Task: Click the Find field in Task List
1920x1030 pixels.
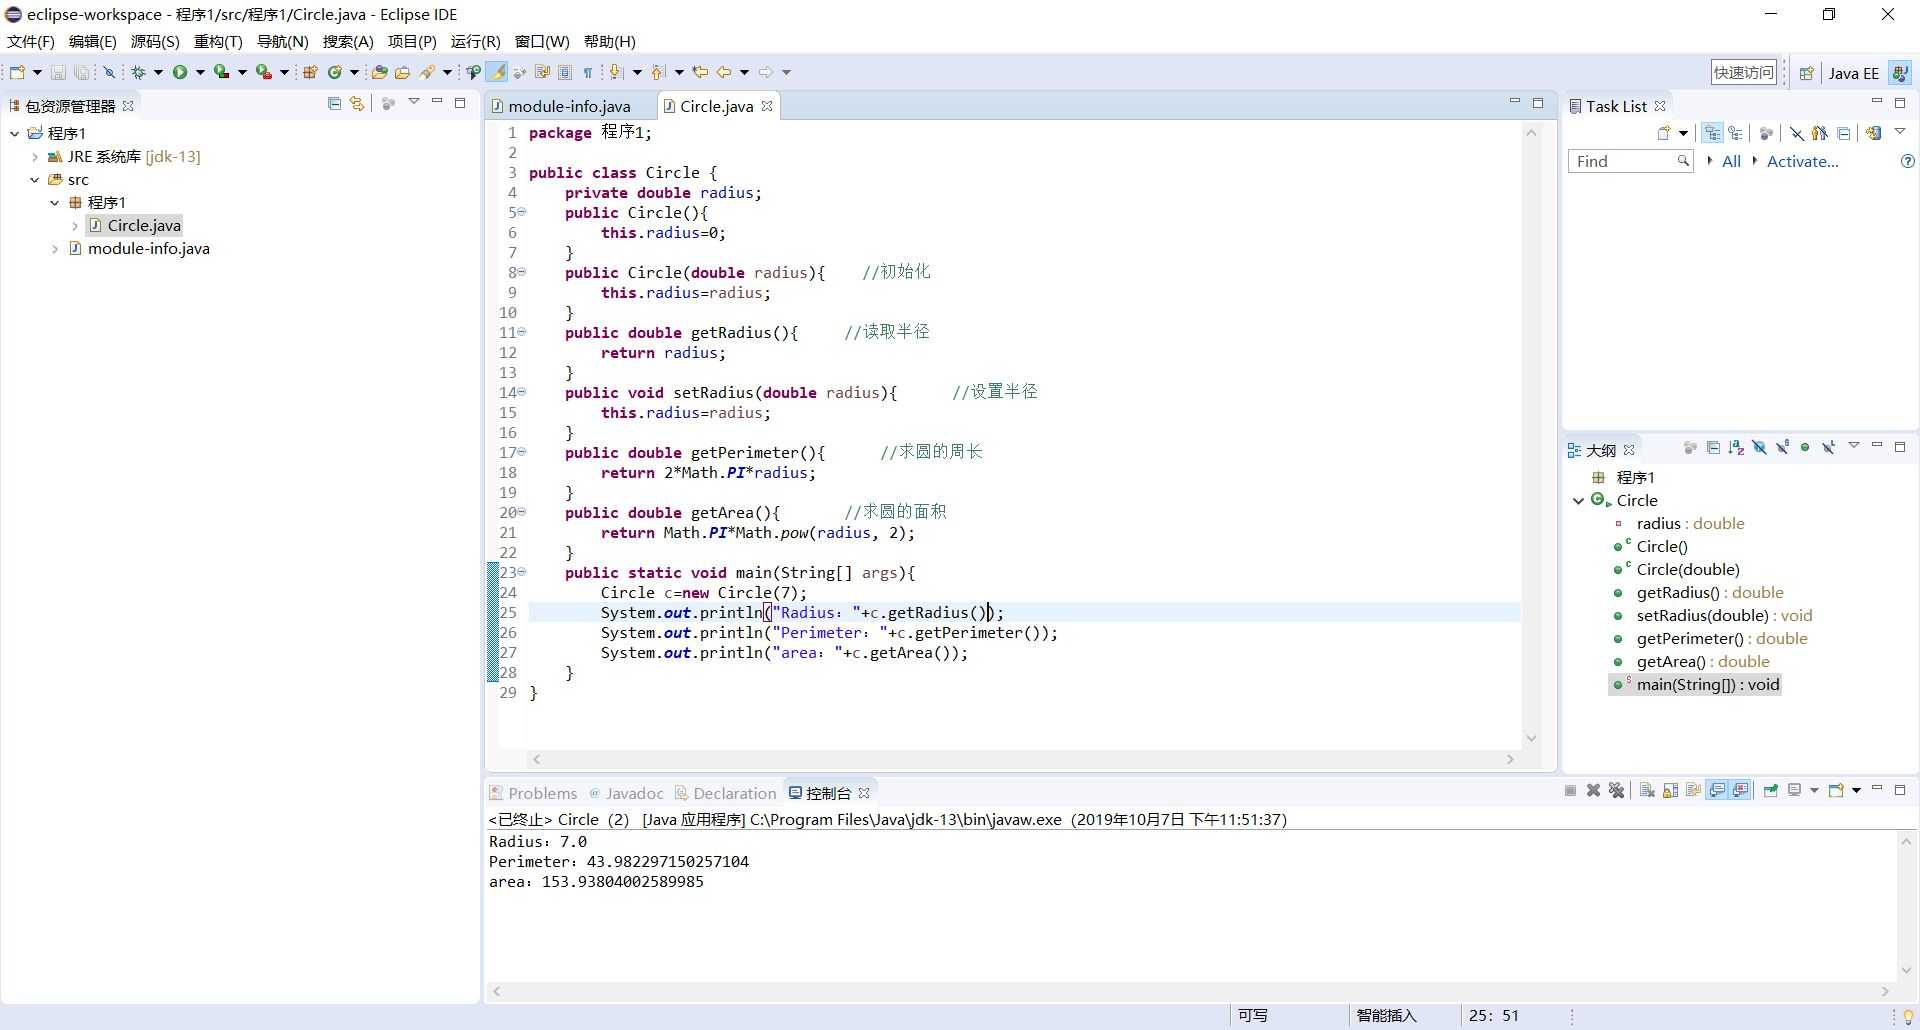Action: [1630, 161]
